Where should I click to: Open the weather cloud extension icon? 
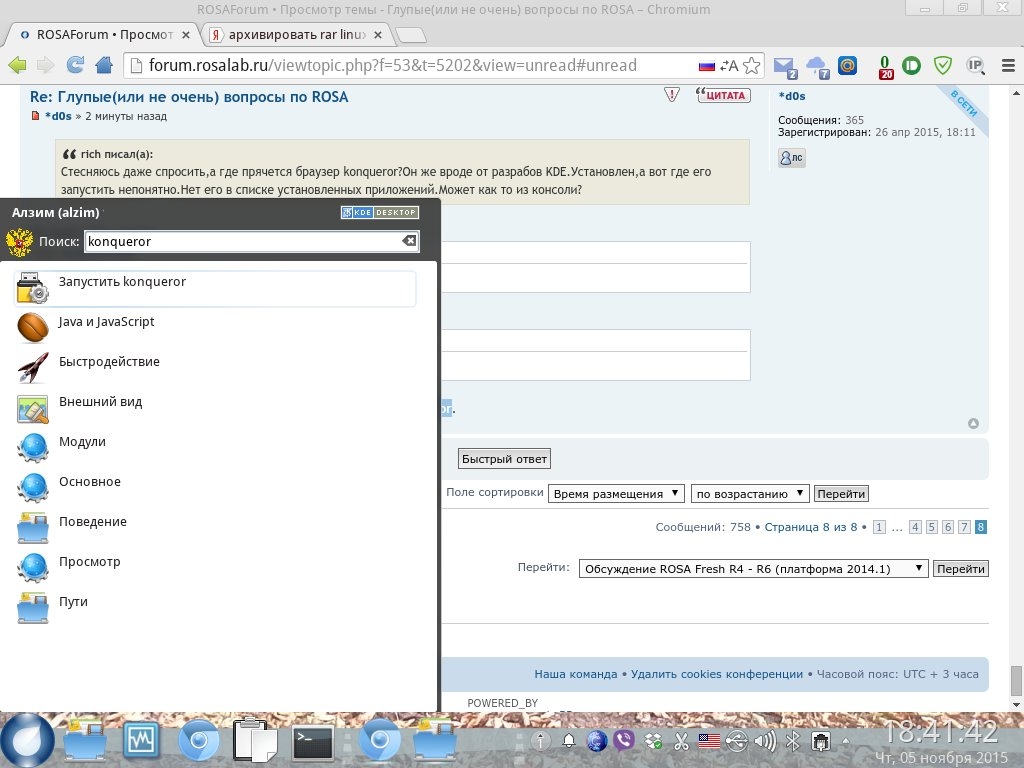coord(817,67)
